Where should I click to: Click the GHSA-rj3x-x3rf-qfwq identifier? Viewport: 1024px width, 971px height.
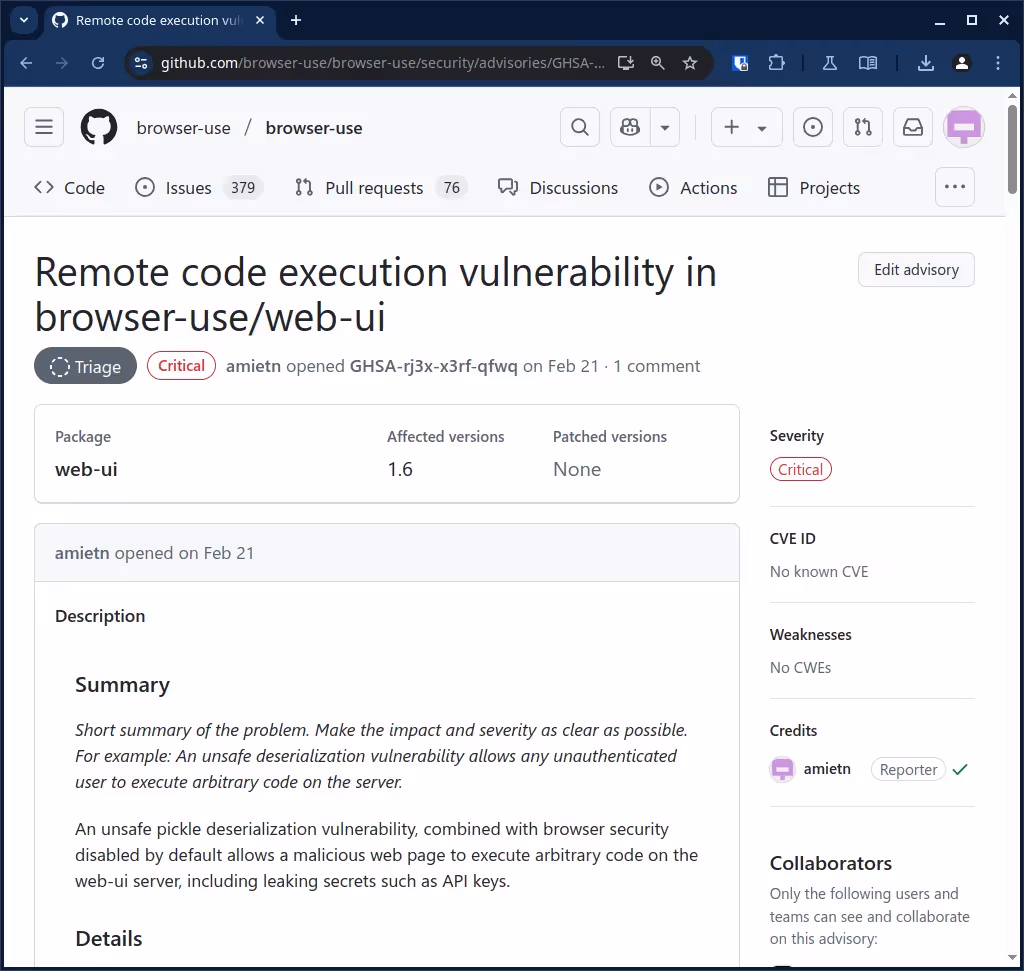[x=434, y=366]
